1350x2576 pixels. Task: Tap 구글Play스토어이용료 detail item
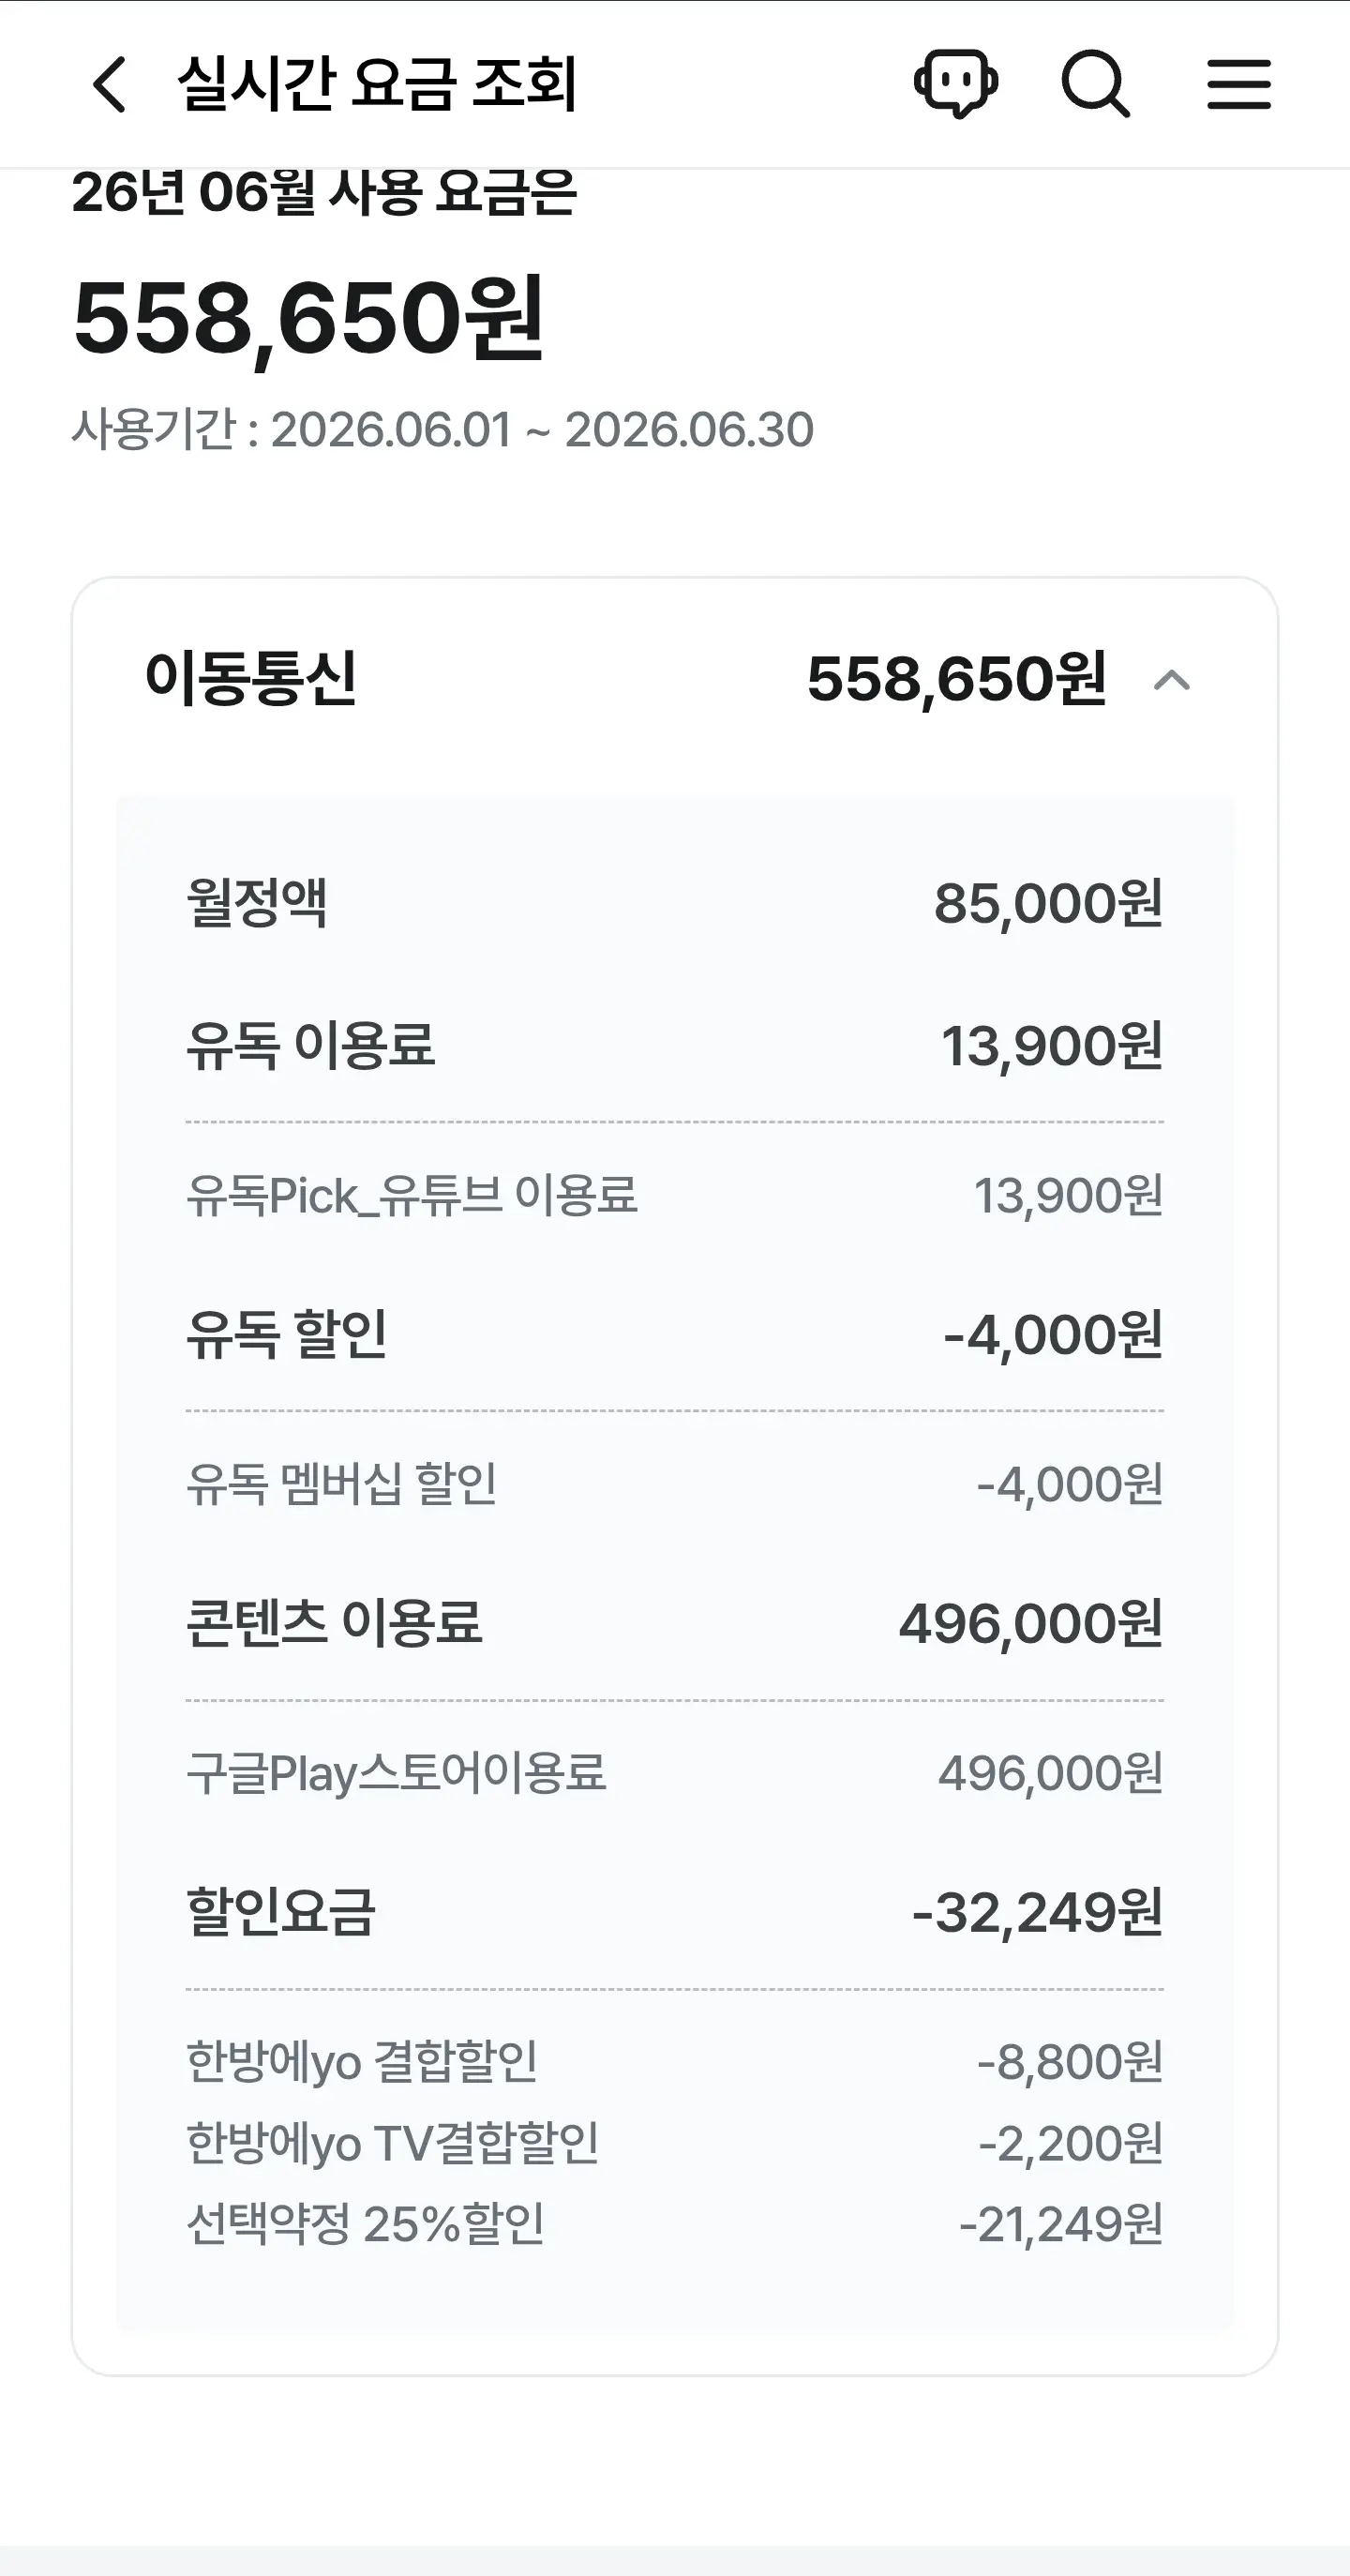[675, 1773]
